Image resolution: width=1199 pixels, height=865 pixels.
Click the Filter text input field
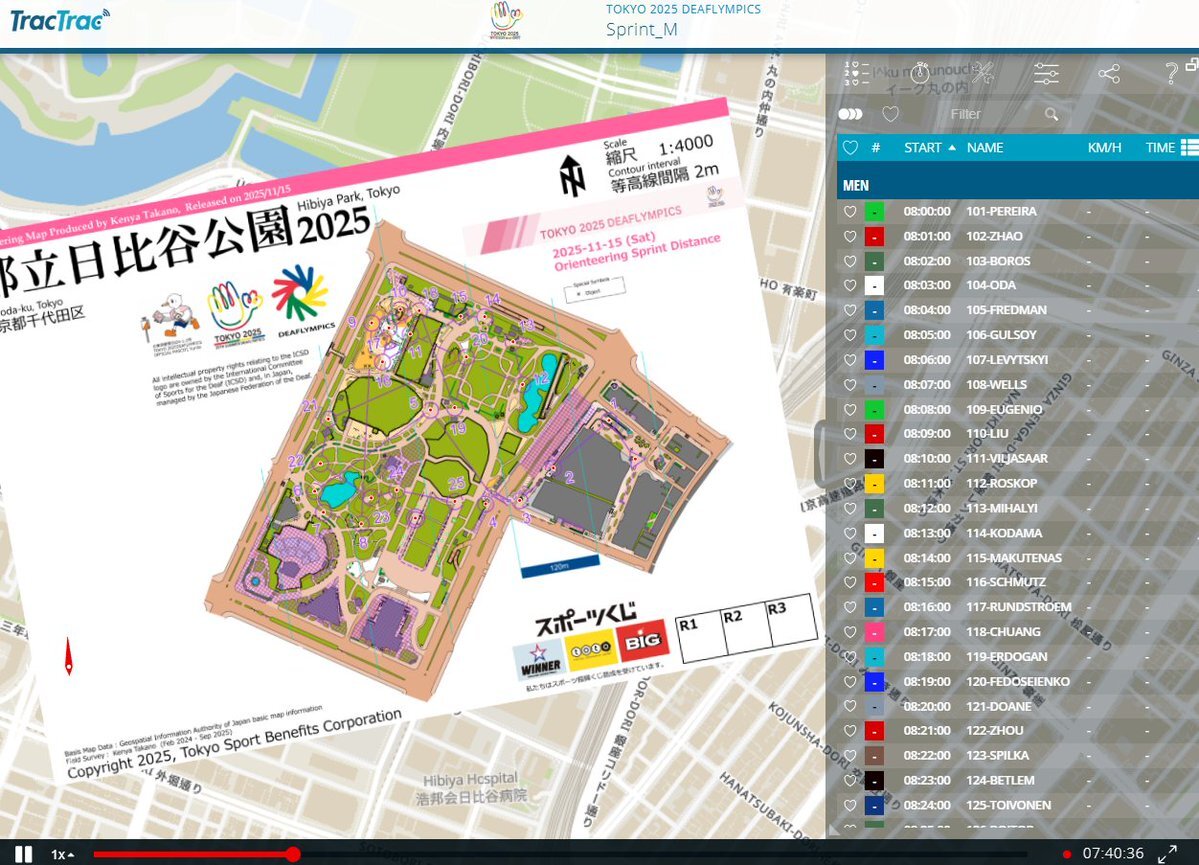coord(990,115)
